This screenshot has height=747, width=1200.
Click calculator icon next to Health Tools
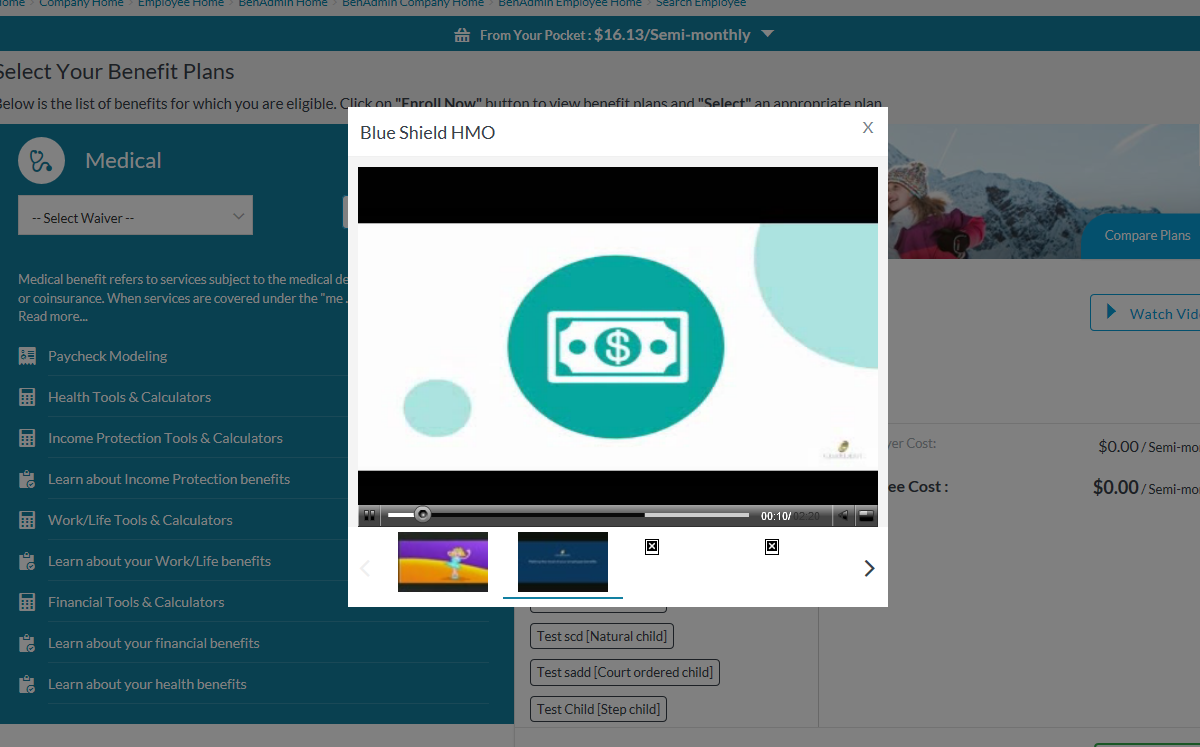27,397
